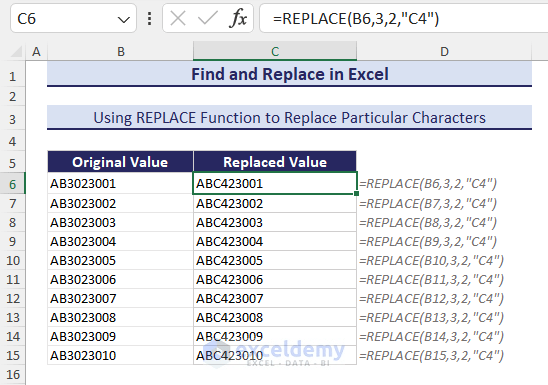548x385 pixels.
Task: Select column A header
Action: [36, 52]
